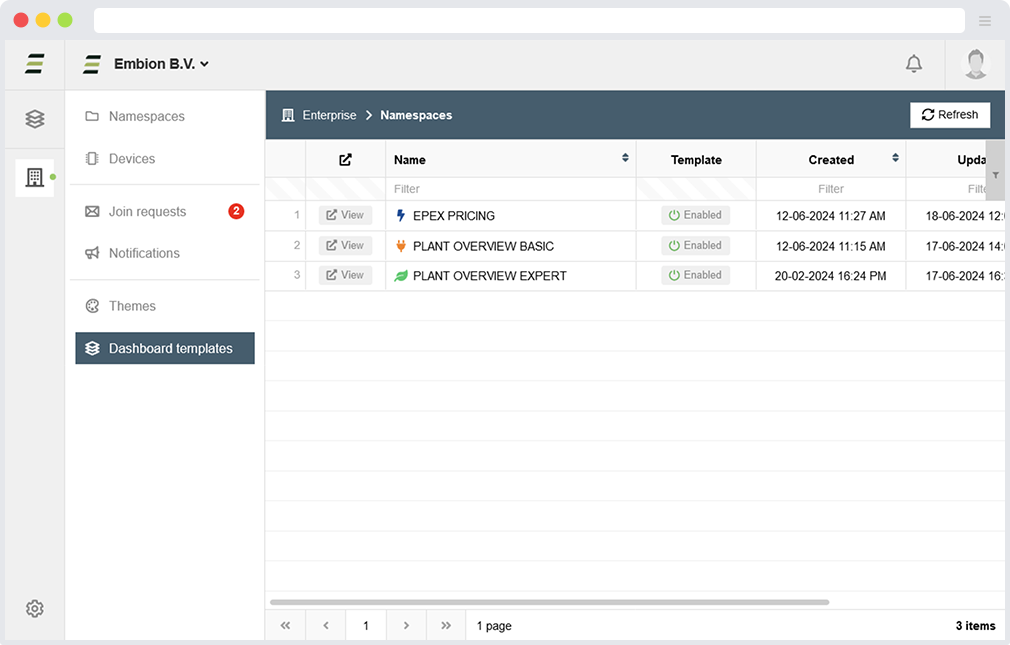
Task: Click the column filter funnel icon
Action: 995,175
